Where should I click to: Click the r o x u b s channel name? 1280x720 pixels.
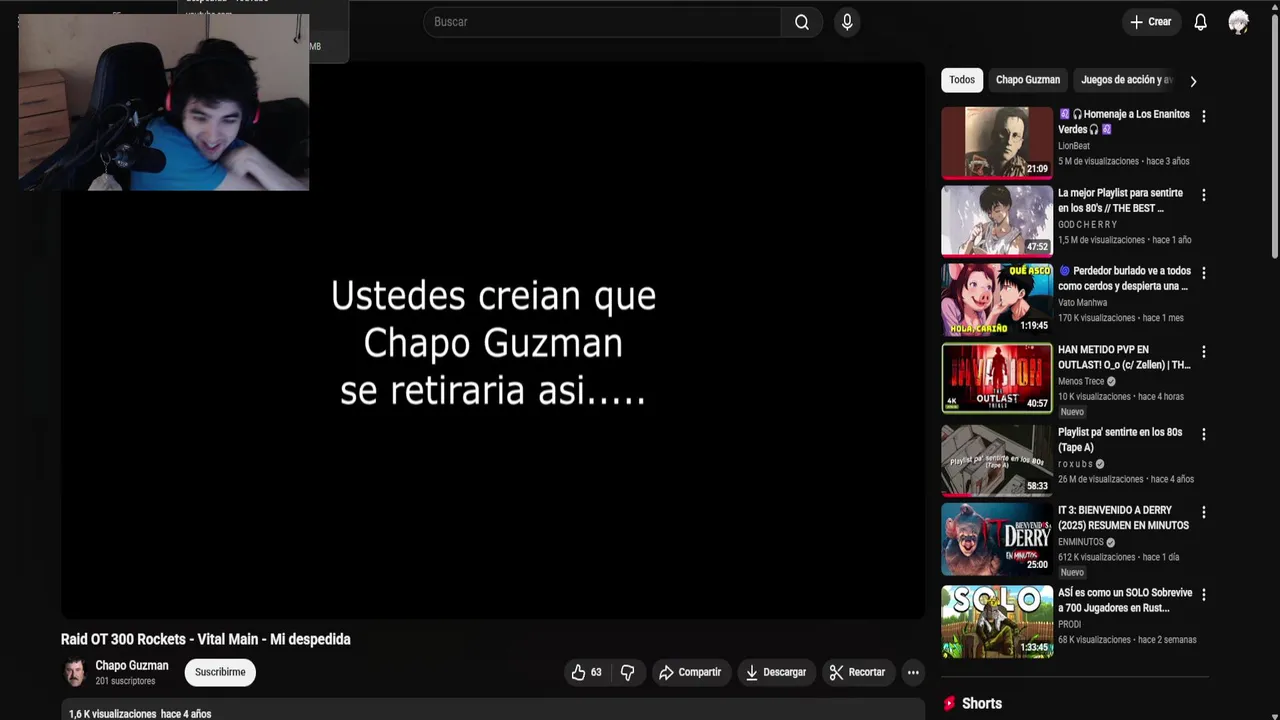(1075, 464)
